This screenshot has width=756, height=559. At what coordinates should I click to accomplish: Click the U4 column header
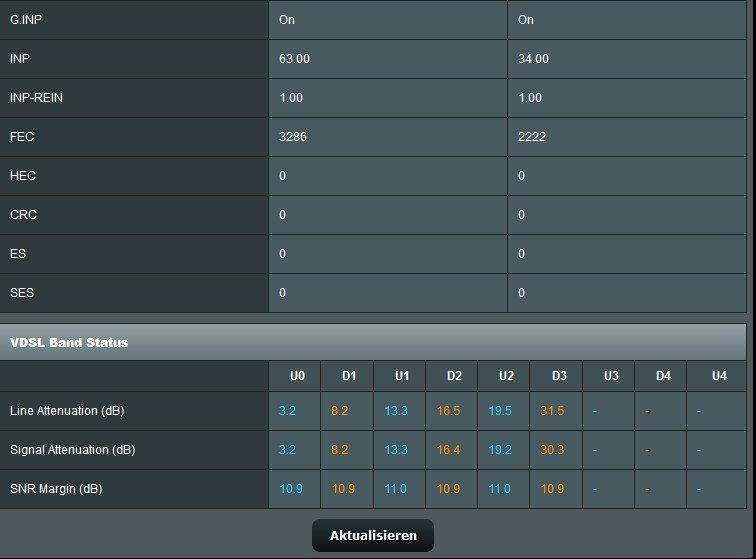(719, 376)
